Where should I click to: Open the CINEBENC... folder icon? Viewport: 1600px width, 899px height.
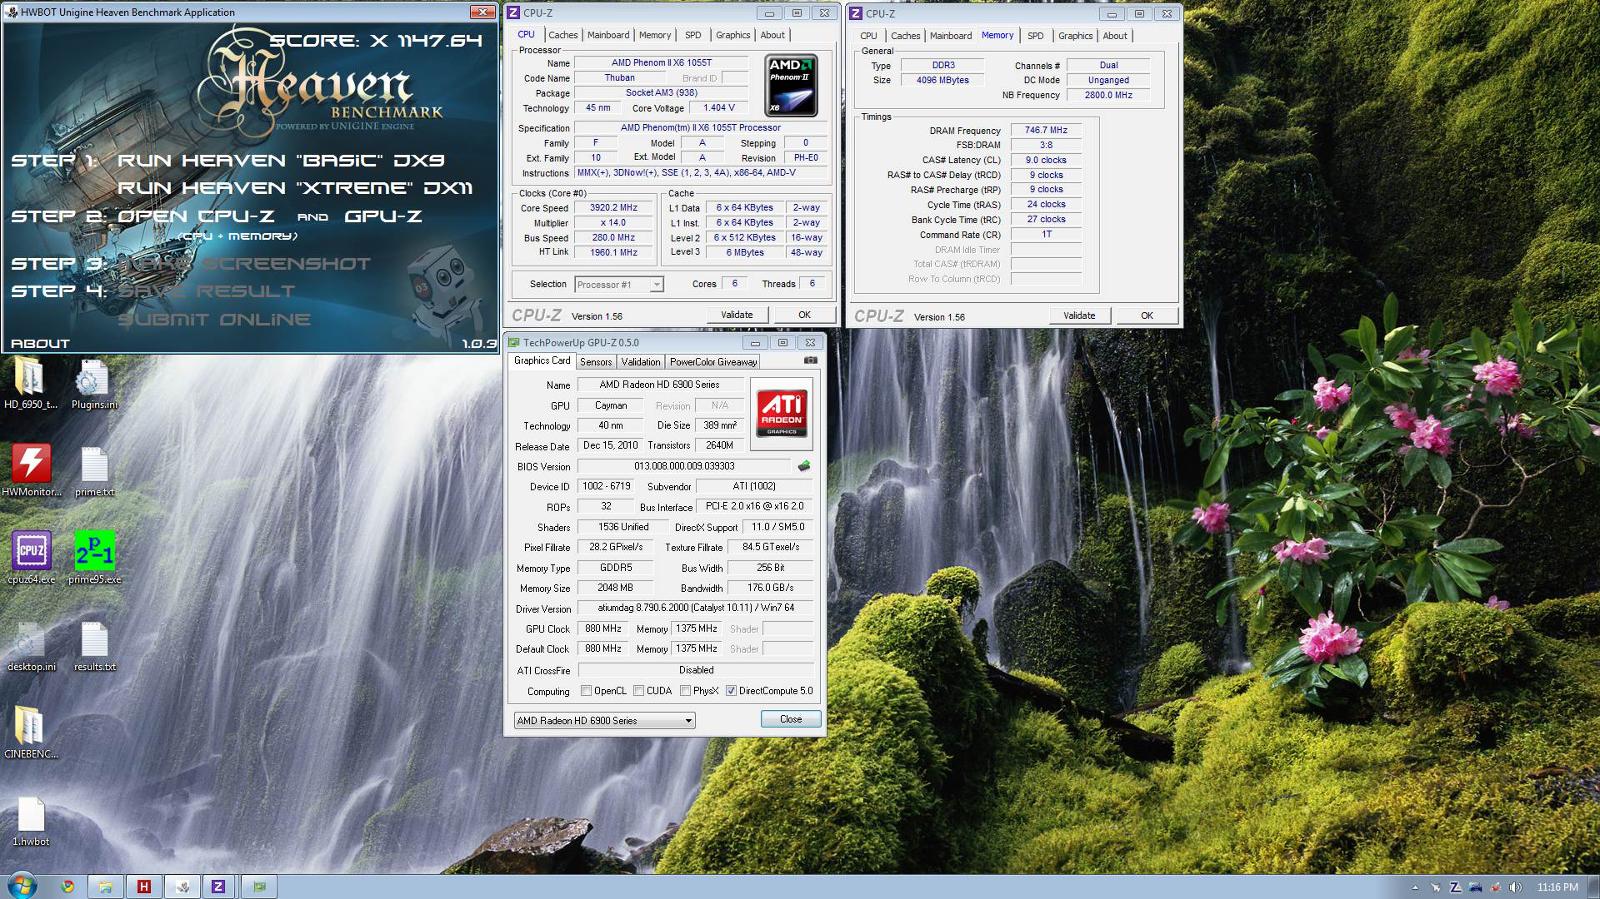[x=31, y=732]
